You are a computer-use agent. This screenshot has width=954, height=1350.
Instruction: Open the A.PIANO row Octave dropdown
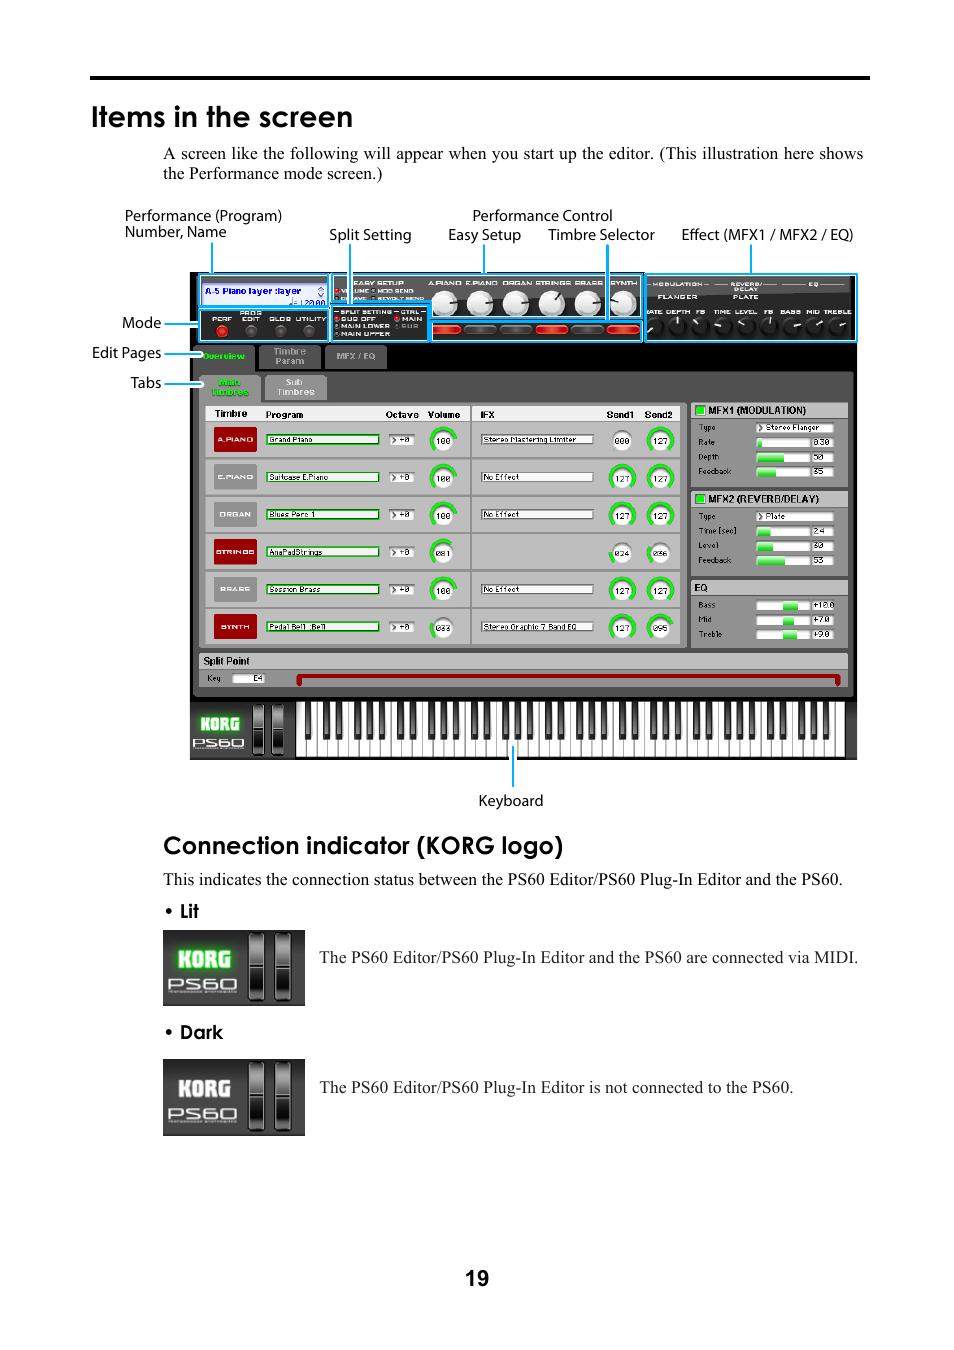tap(402, 440)
